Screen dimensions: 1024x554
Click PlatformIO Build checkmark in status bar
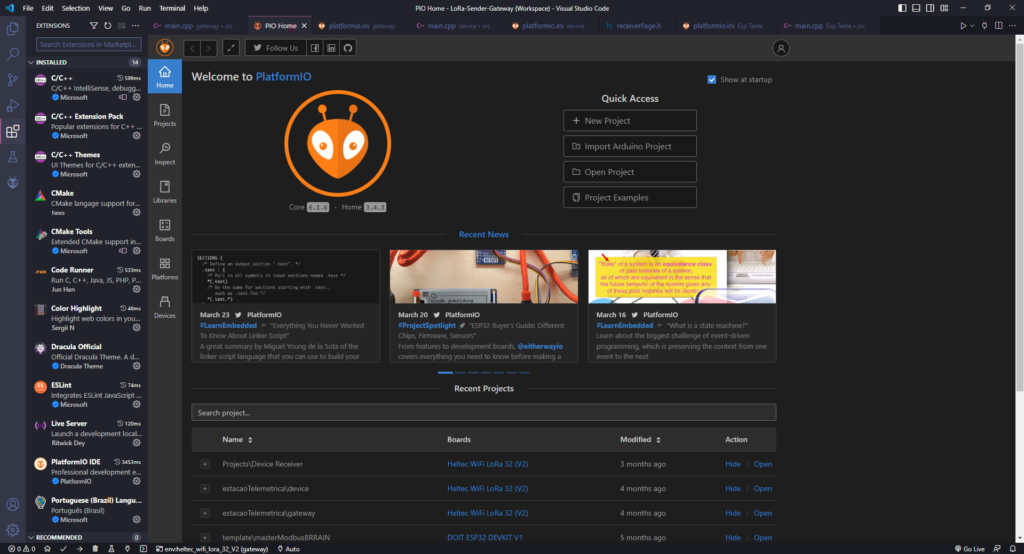pos(63,549)
